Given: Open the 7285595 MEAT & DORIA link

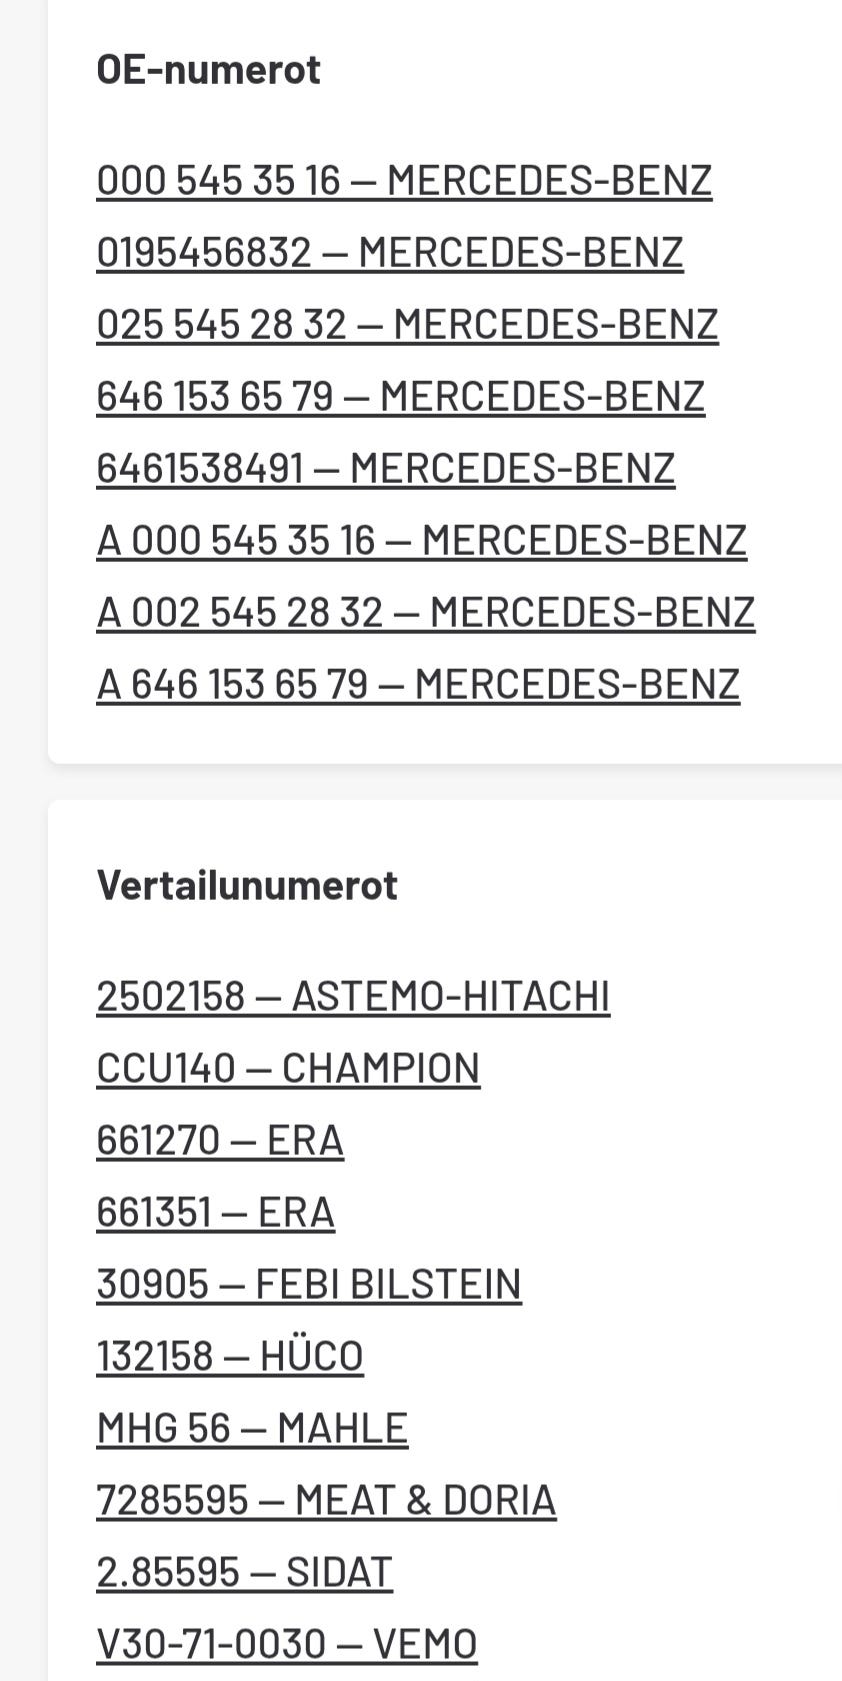Looking at the screenshot, I should 326,1501.
